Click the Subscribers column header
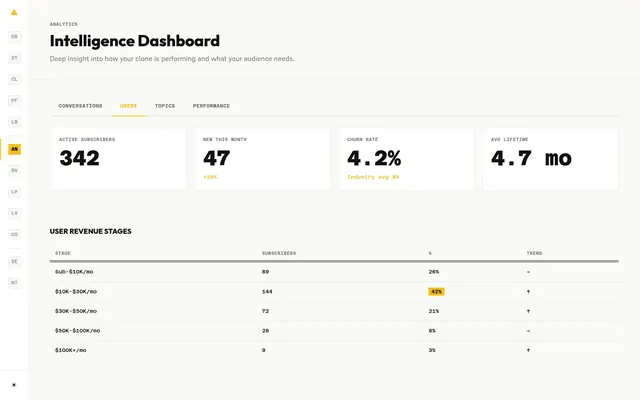The height and width of the screenshot is (400, 640). 279,253
